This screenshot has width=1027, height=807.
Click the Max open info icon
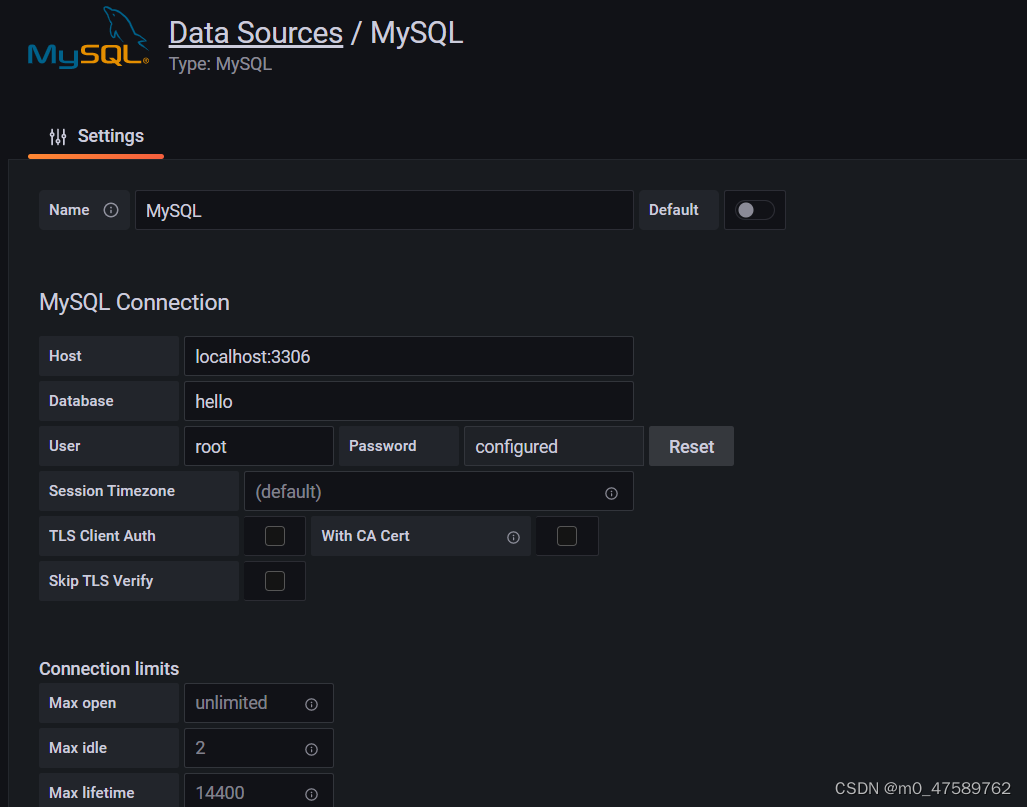(x=312, y=704)
